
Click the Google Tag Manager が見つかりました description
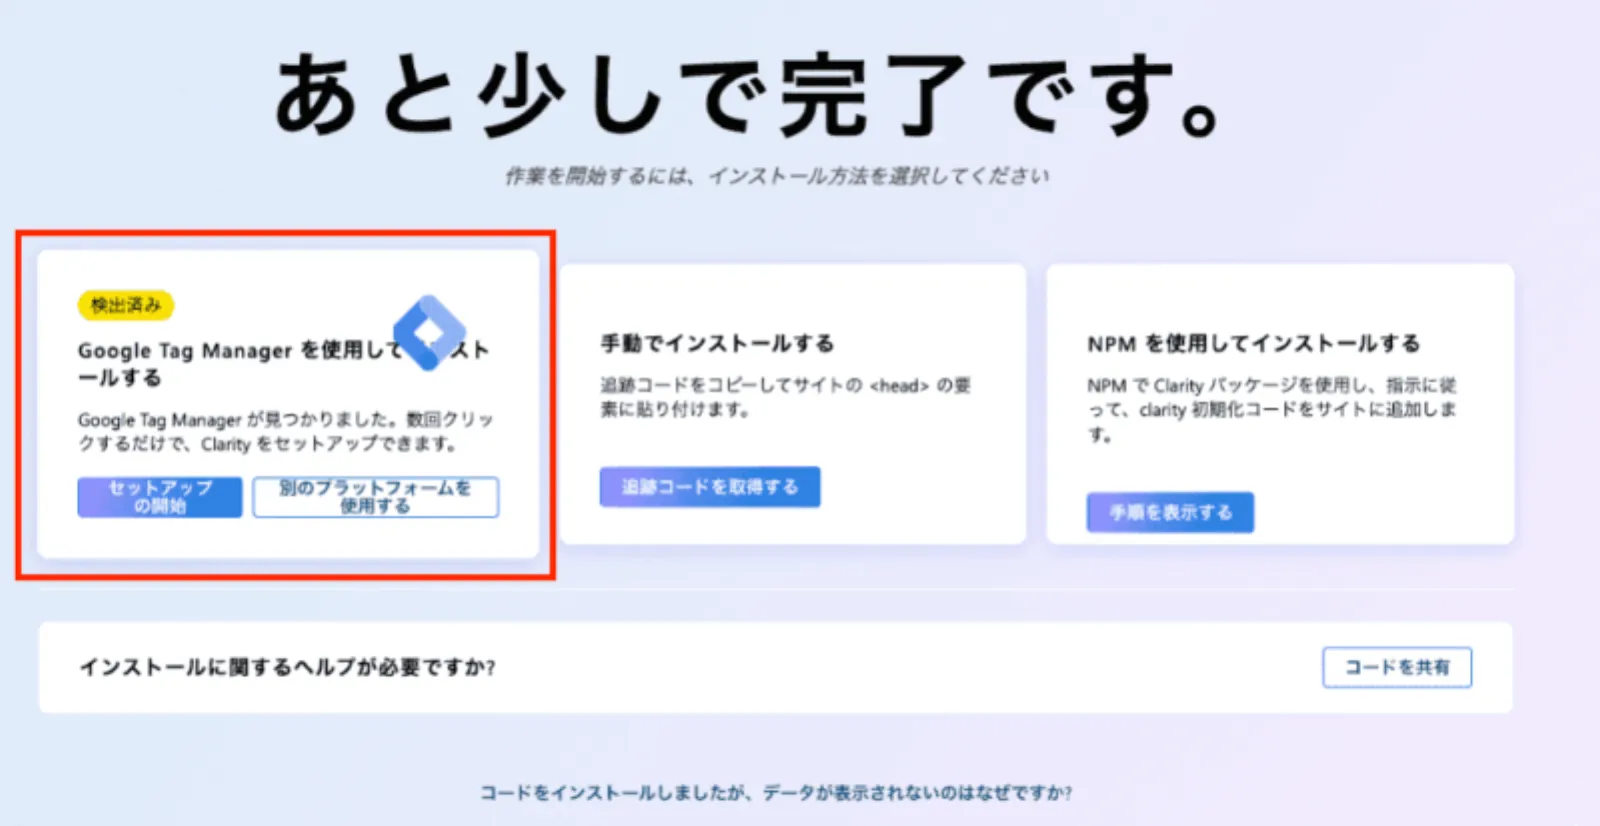click(286, 431)
